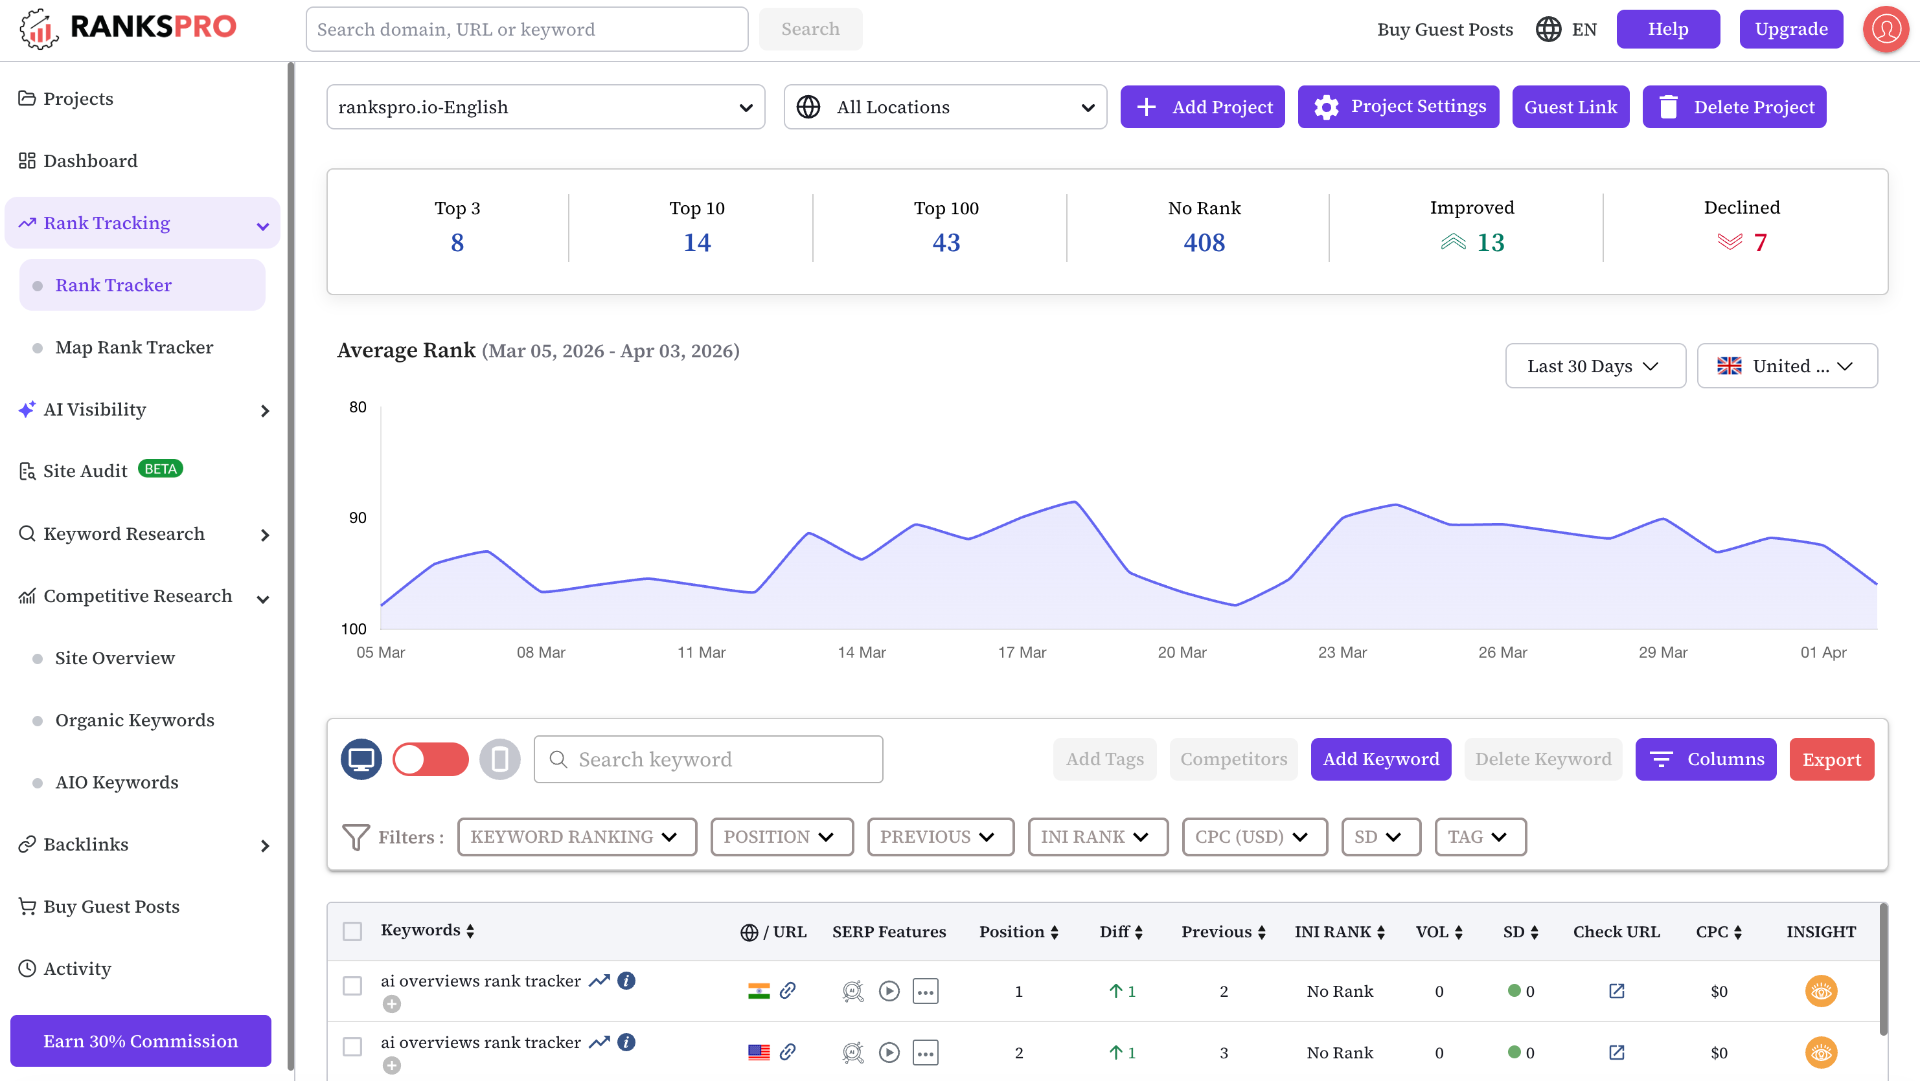Image resolution: width=1920 pixels, height=1081 pixels.
Task: Open KEYWORD RANKING filter dropdown
Action: tap(576, 837)
